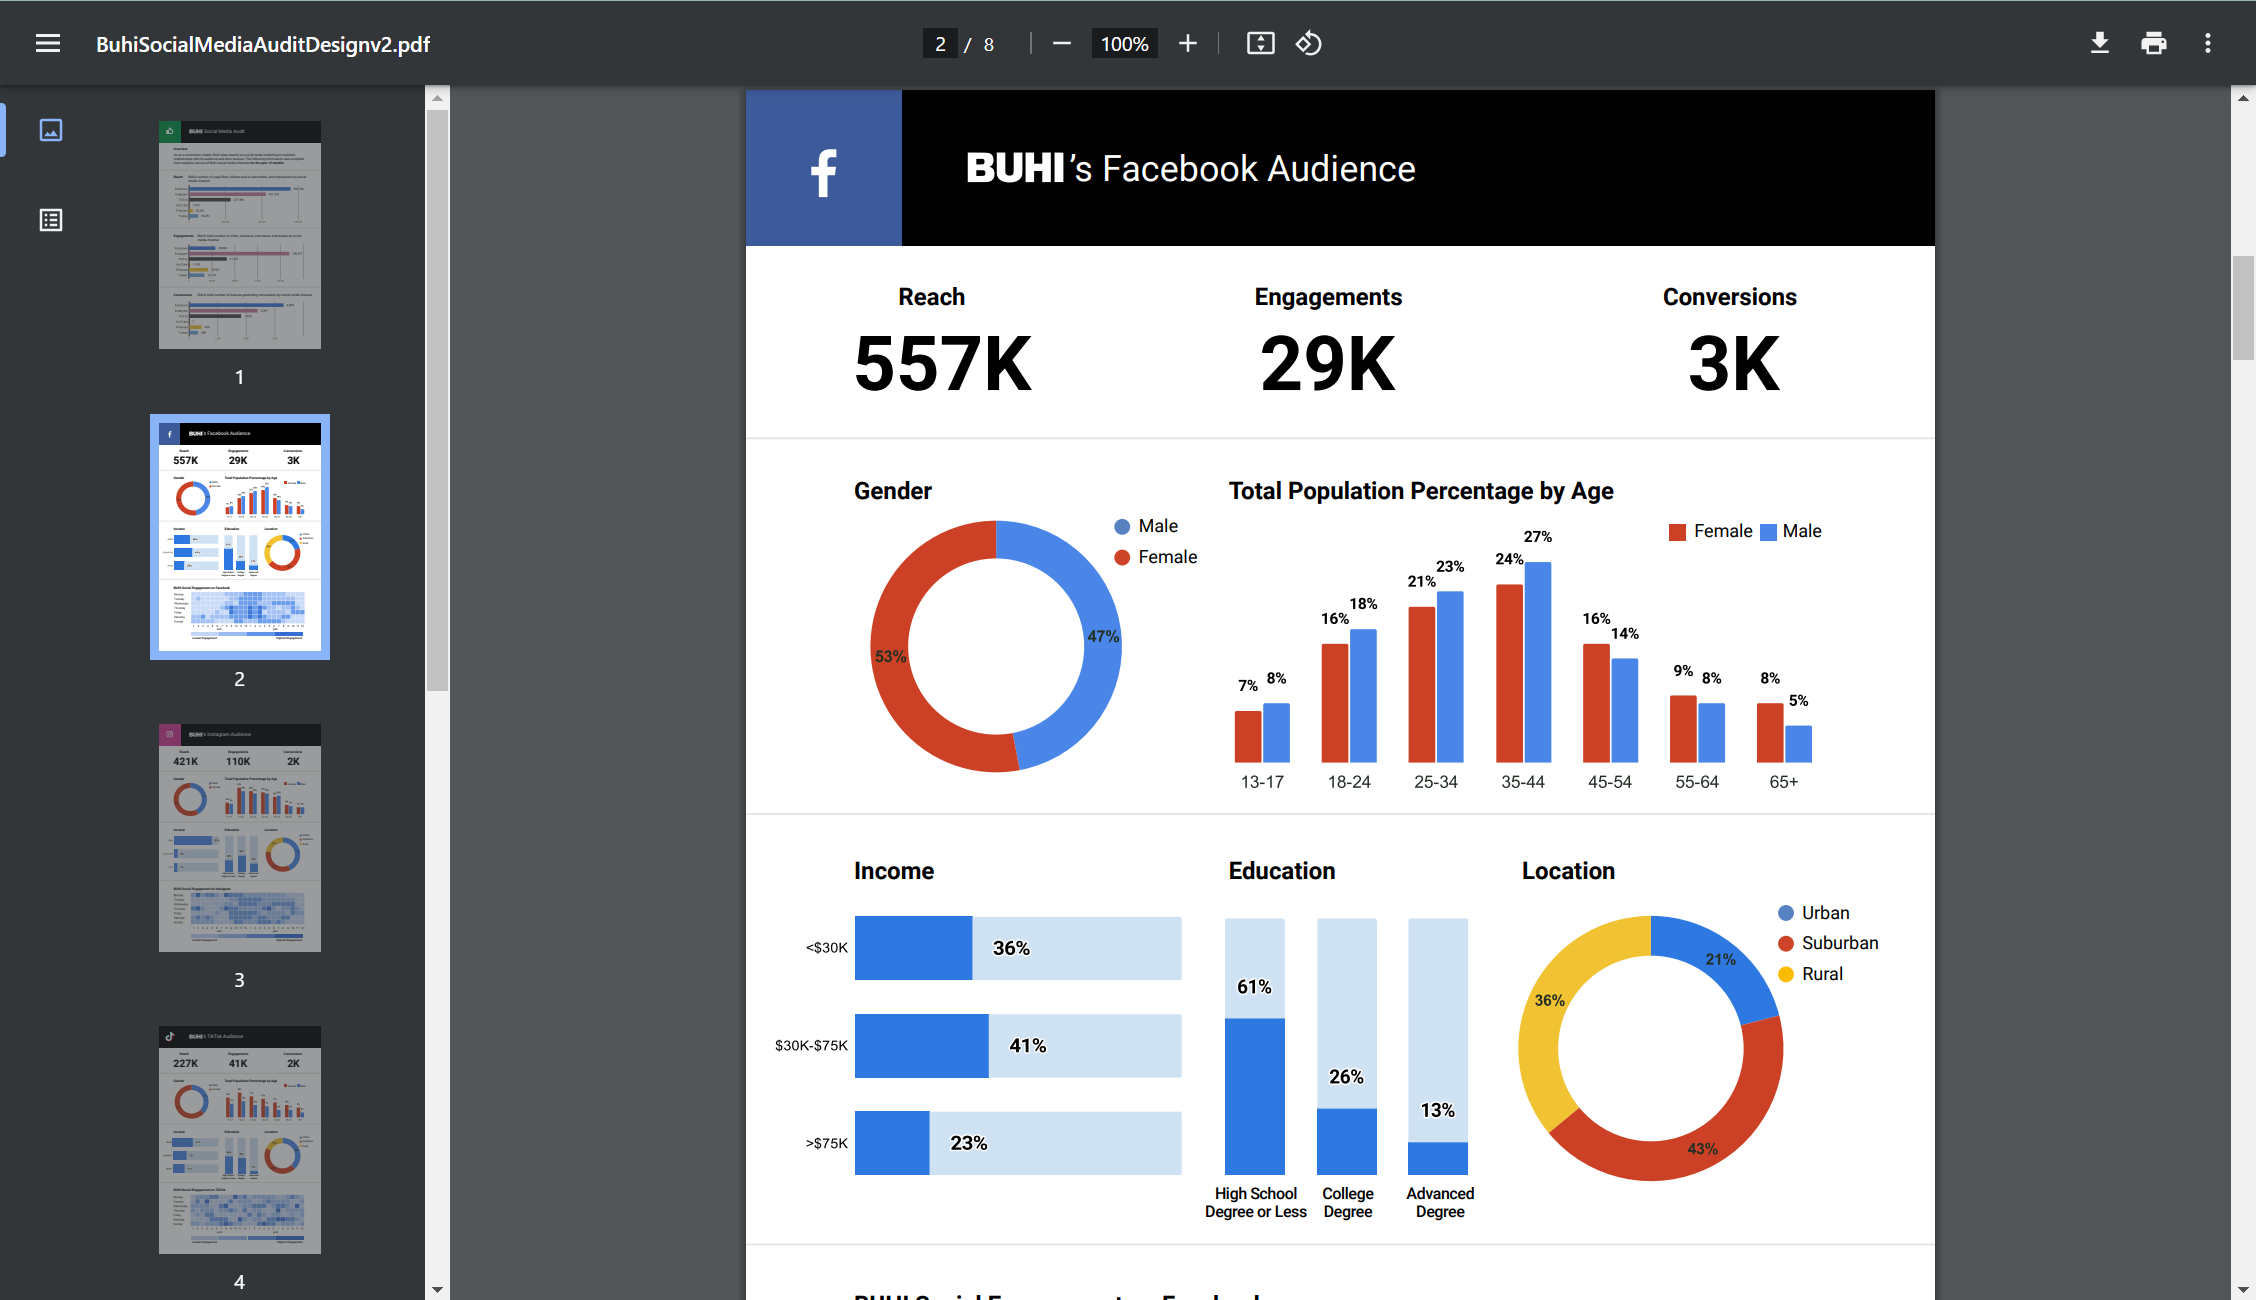Click the fit to page icon

1260,44
